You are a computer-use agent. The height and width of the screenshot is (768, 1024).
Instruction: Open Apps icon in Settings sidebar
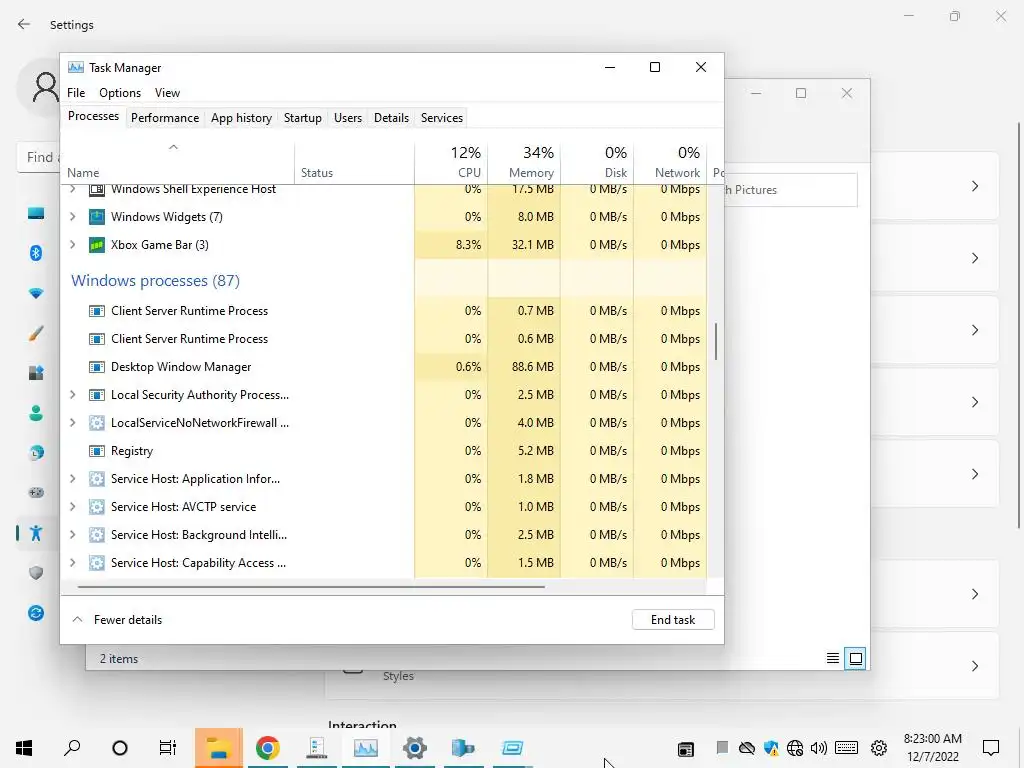(x=36, y=373)
